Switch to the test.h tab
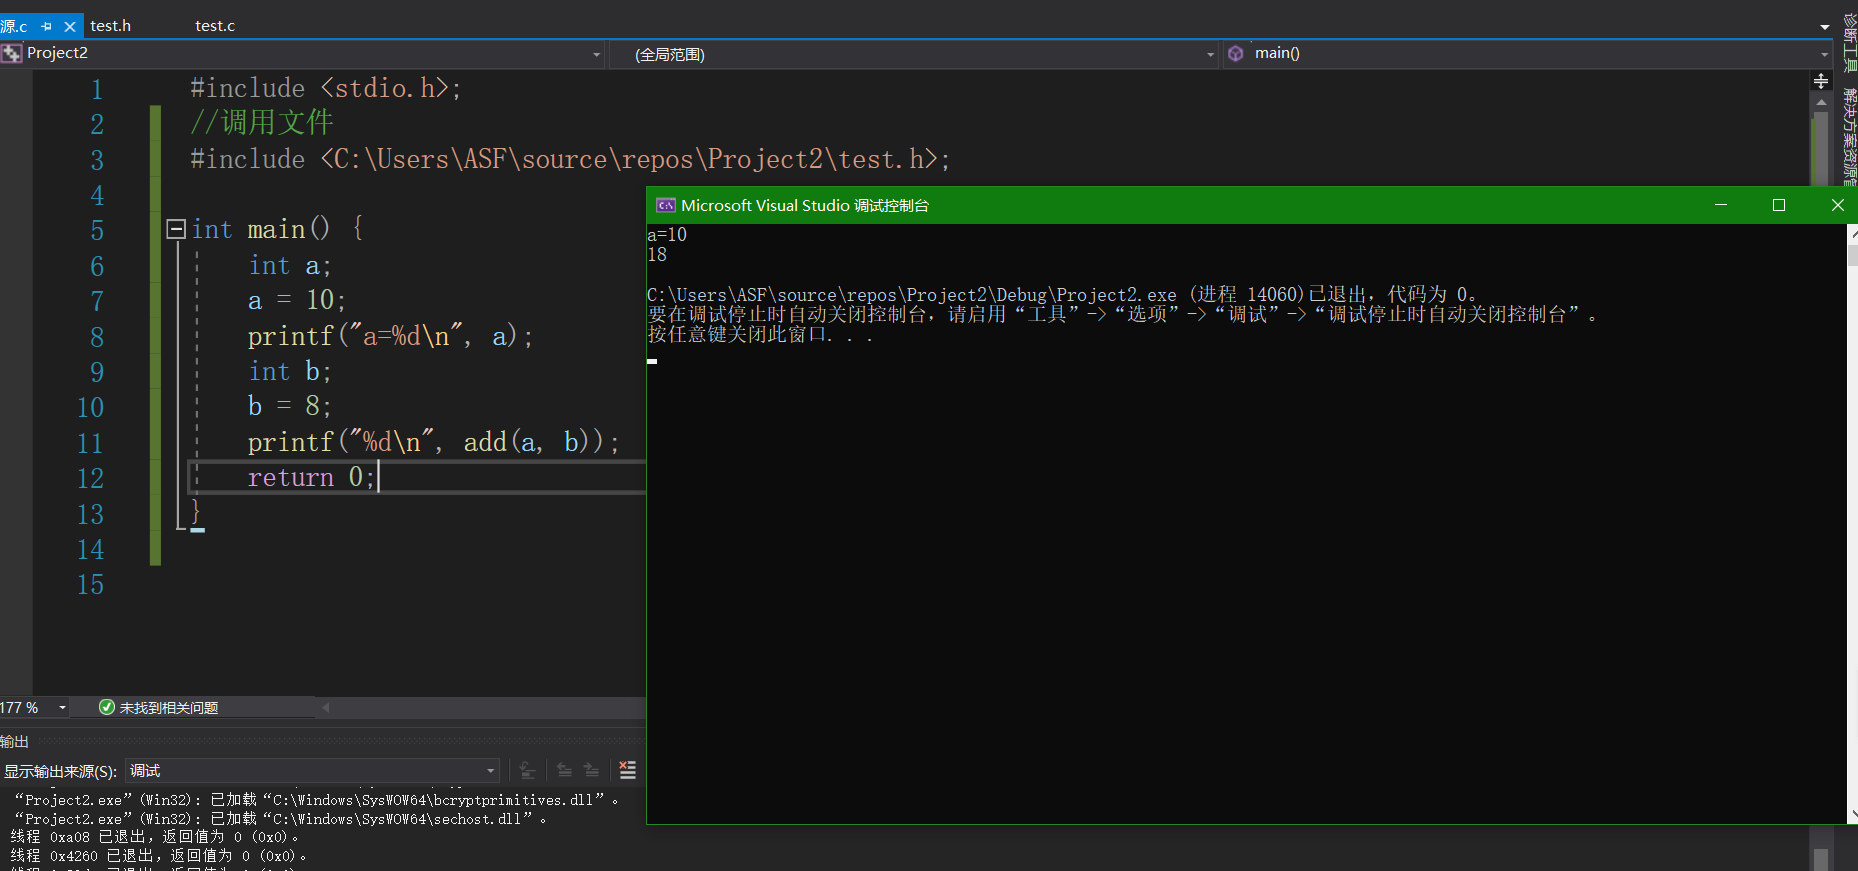The height and width of the screenshot is (871, 1858). 111,25
